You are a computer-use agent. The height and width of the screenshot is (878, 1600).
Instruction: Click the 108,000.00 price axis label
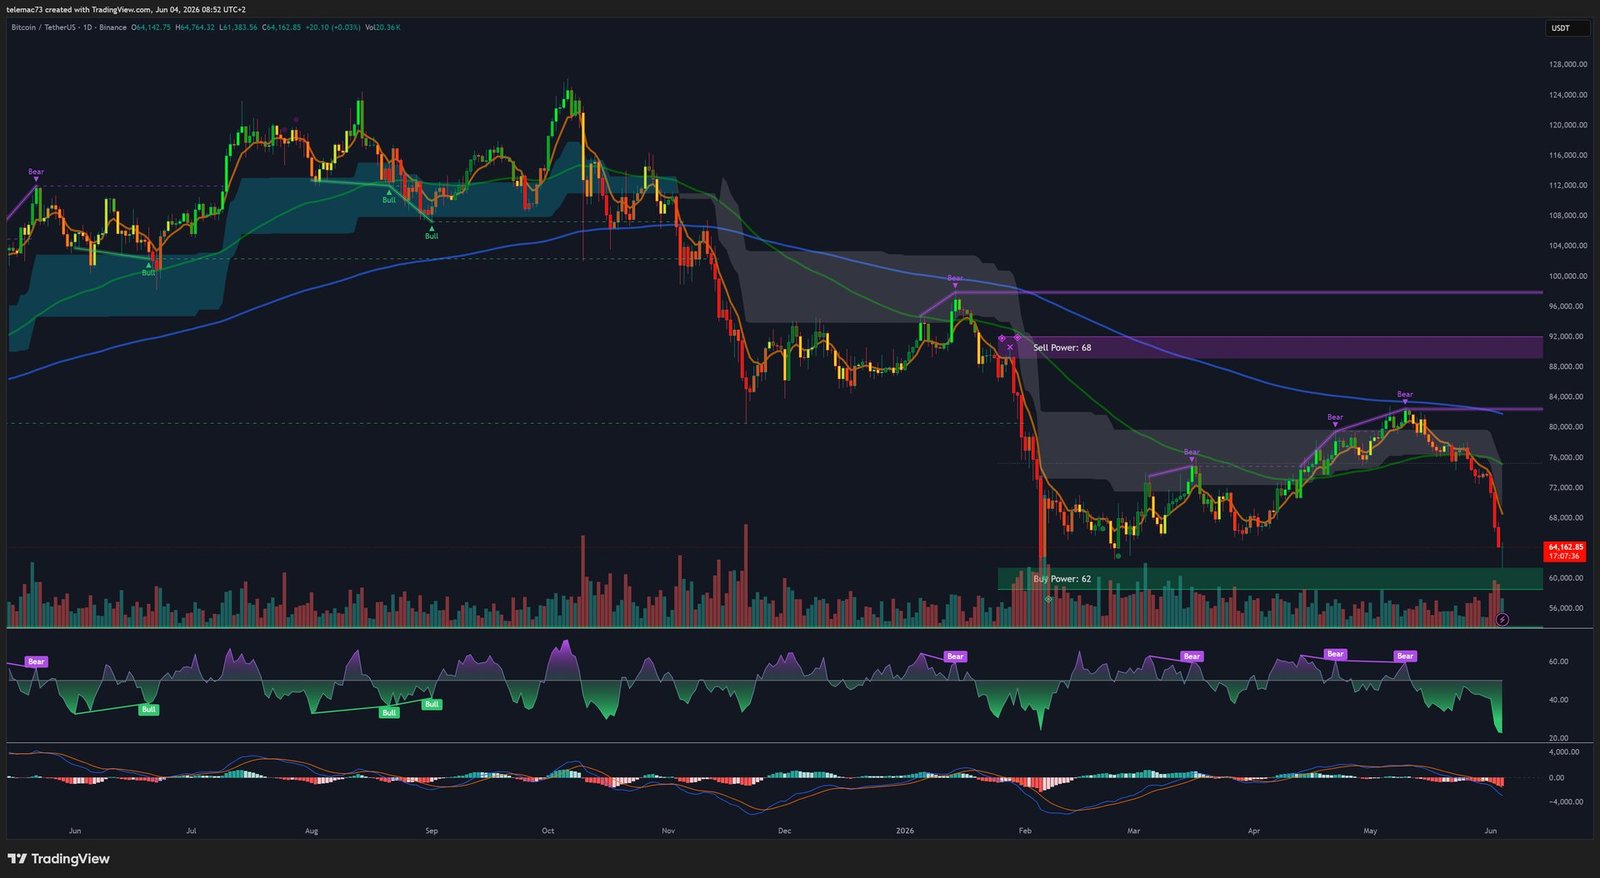1567,215
